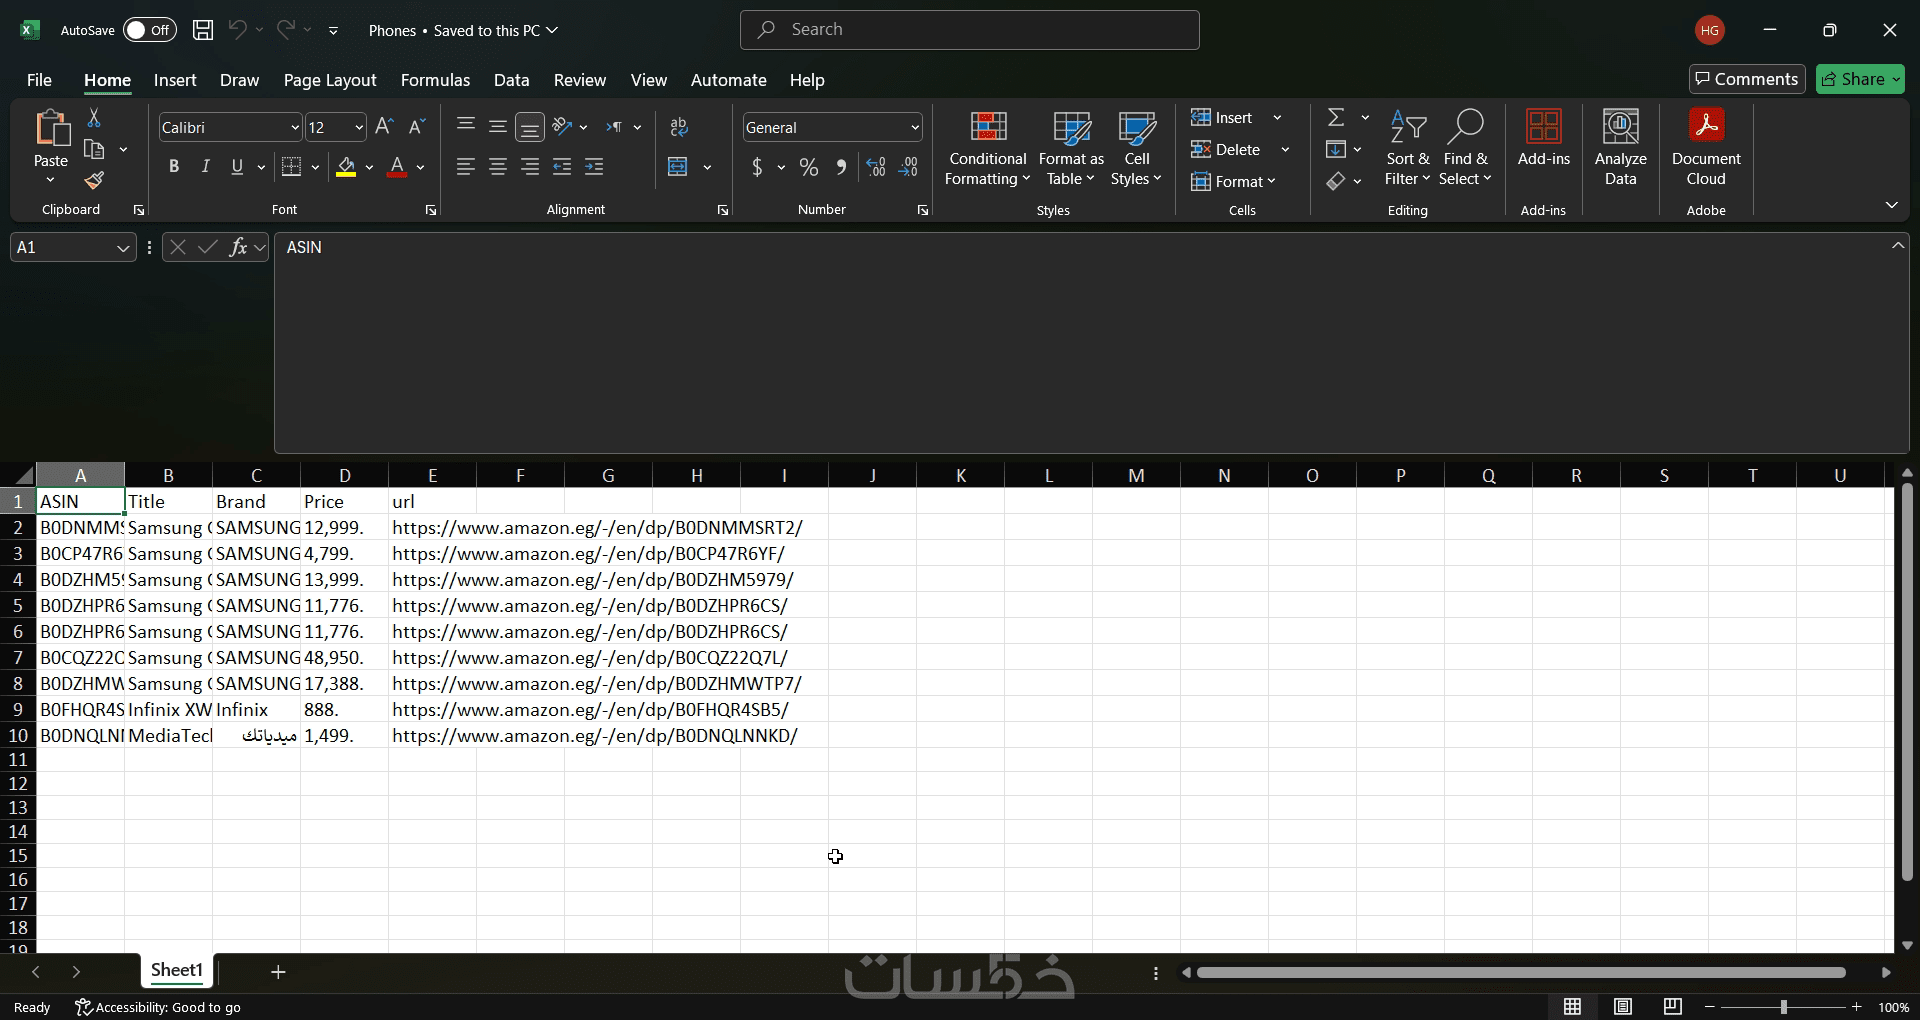Toggle Bold formatting
Viewport: 1920px width, 1020px height.
[174, 167]
